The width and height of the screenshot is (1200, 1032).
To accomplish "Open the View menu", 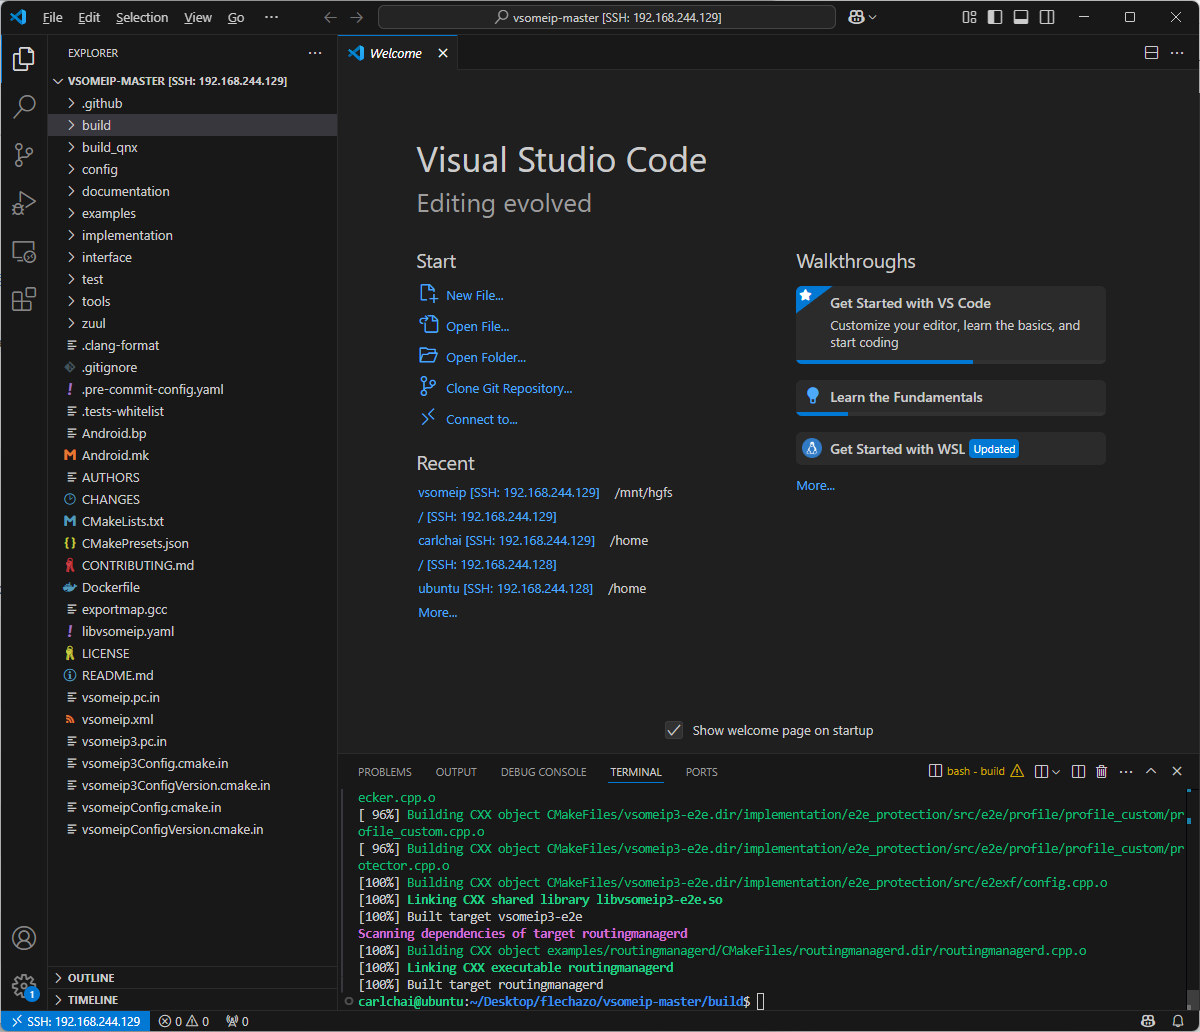I will click(x=198, y=17).
